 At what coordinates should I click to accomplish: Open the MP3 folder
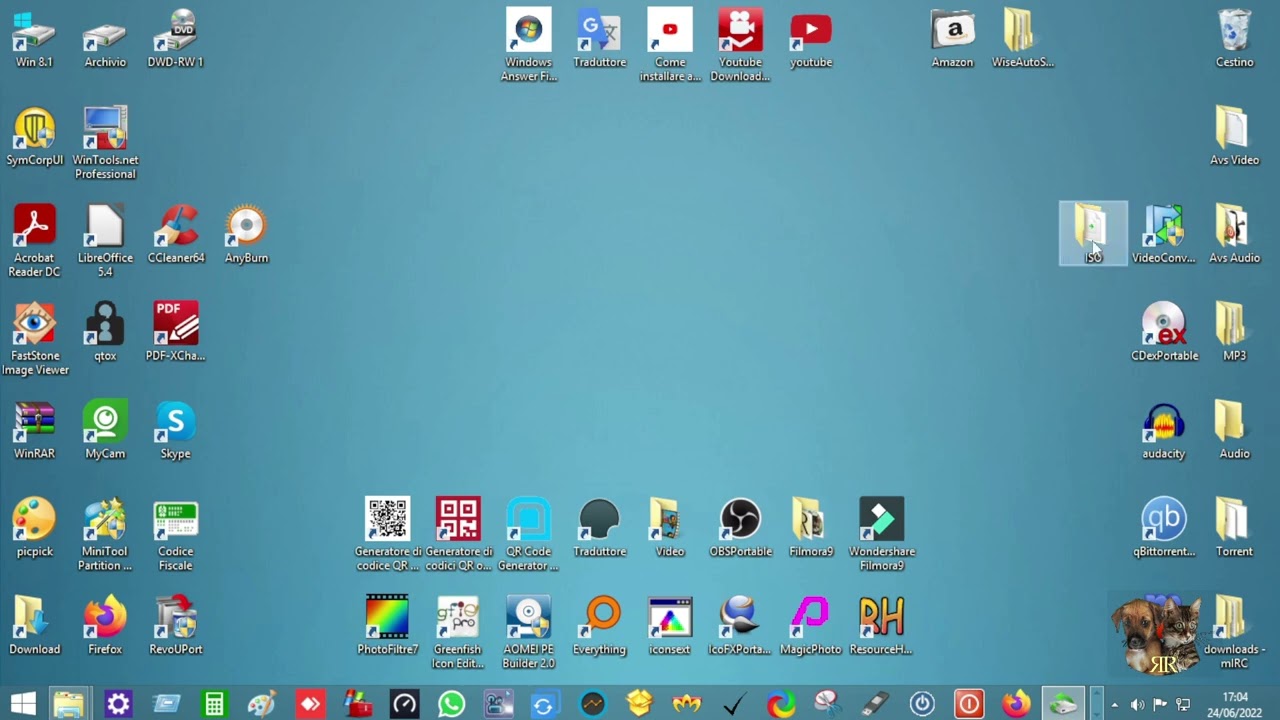pos(1234,333)
